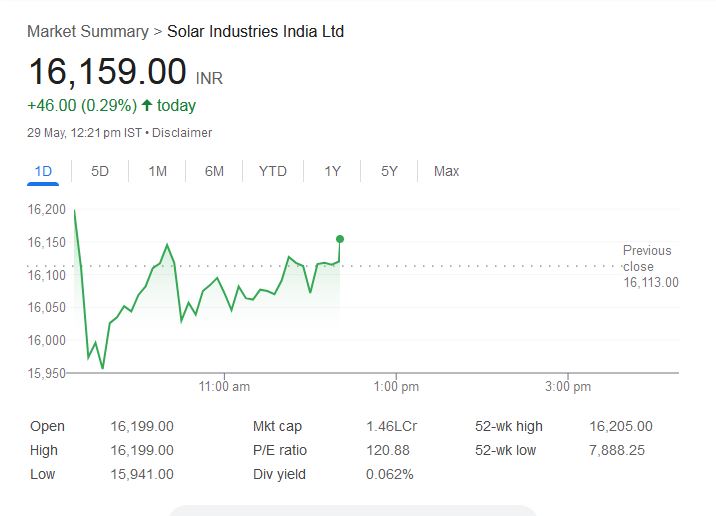Show the 6M price chart
Viewport: 716px width, 516px height.
pos(214,171)
